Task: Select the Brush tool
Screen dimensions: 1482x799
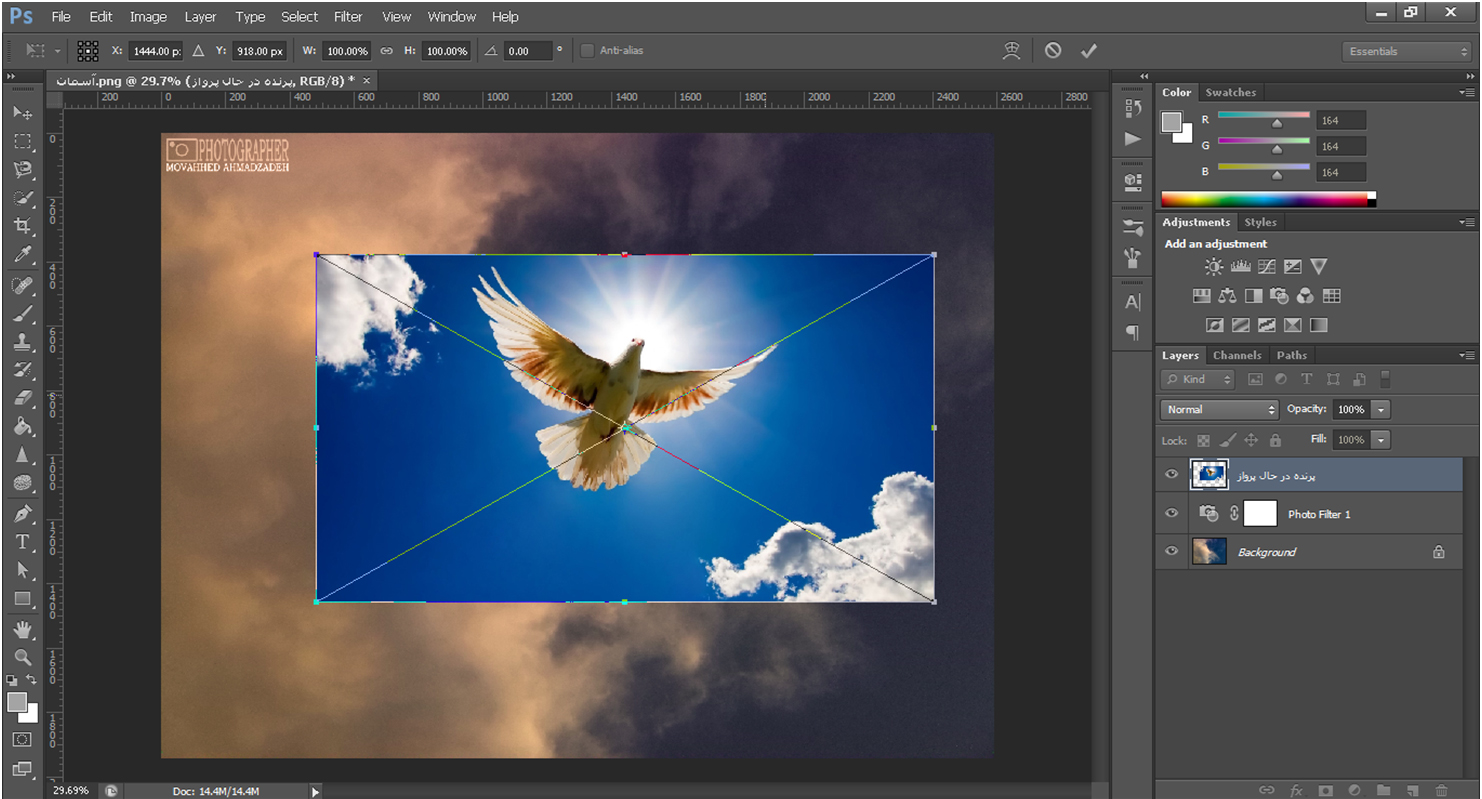Action: (23, 314)
